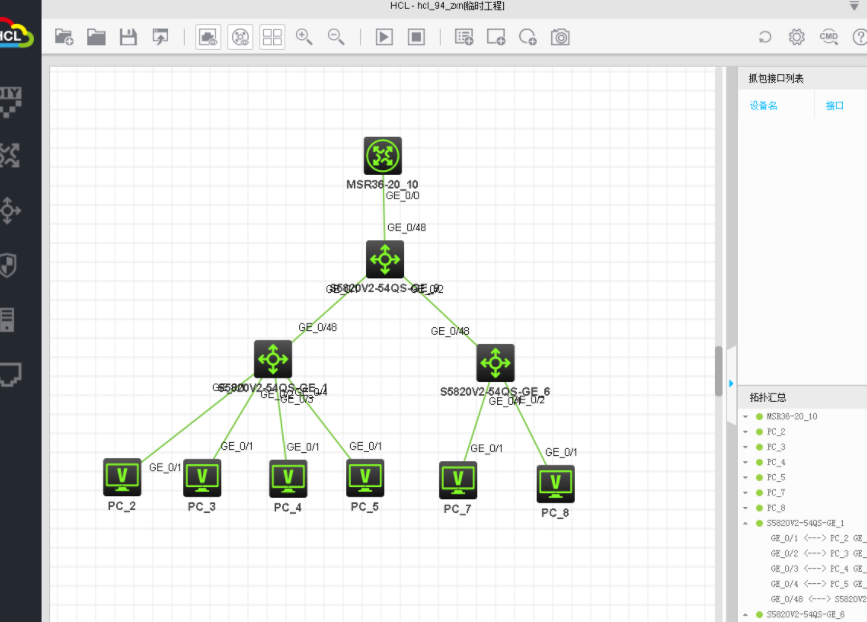Click the GE_0/48 label near core switch

pos(406,227)
